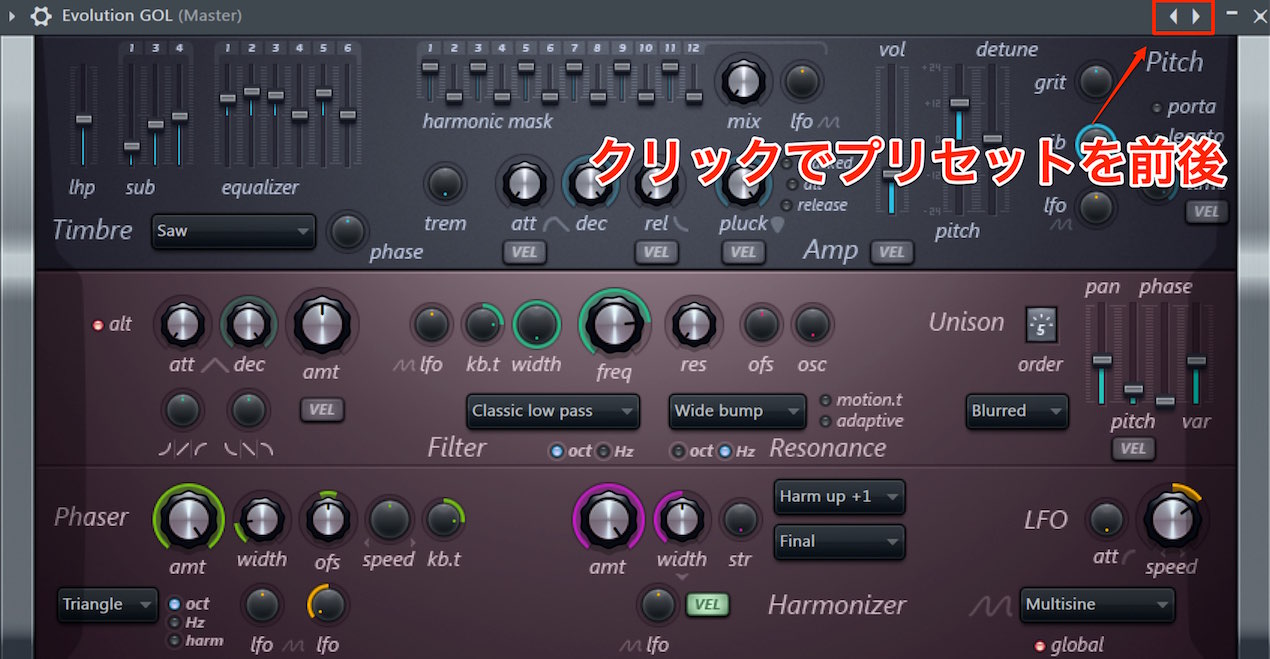Image resolution: width=1270 pixels, height=659 pixels.
Task: Click the large Filter freq knob
Action: 614,323
